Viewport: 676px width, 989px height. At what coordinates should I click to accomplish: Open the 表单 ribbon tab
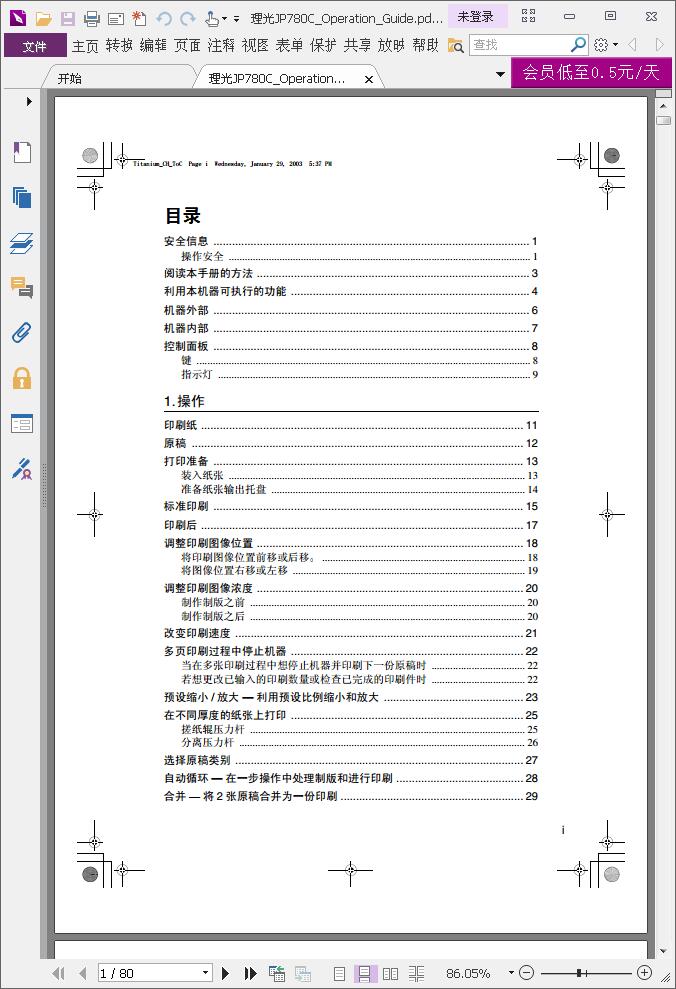289,45
